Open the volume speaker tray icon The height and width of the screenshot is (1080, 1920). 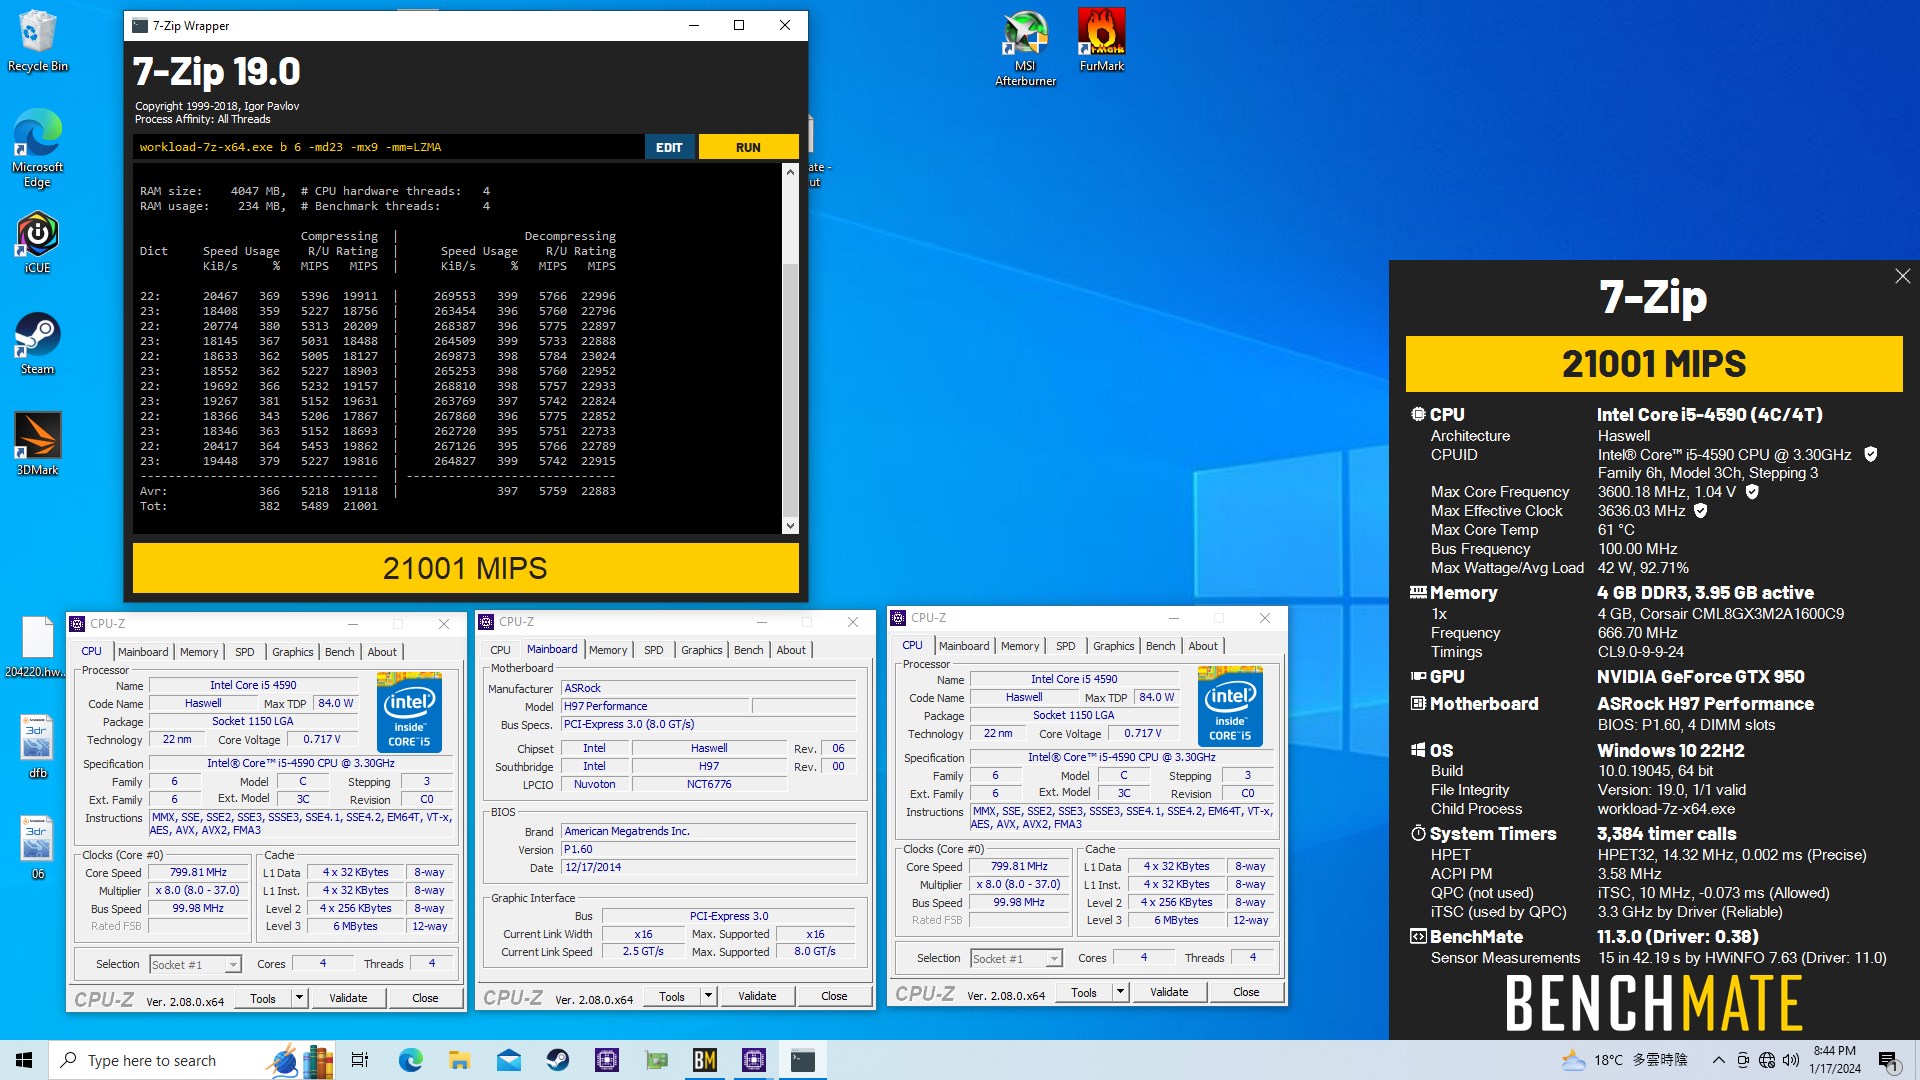[x=1791, y=1060]
